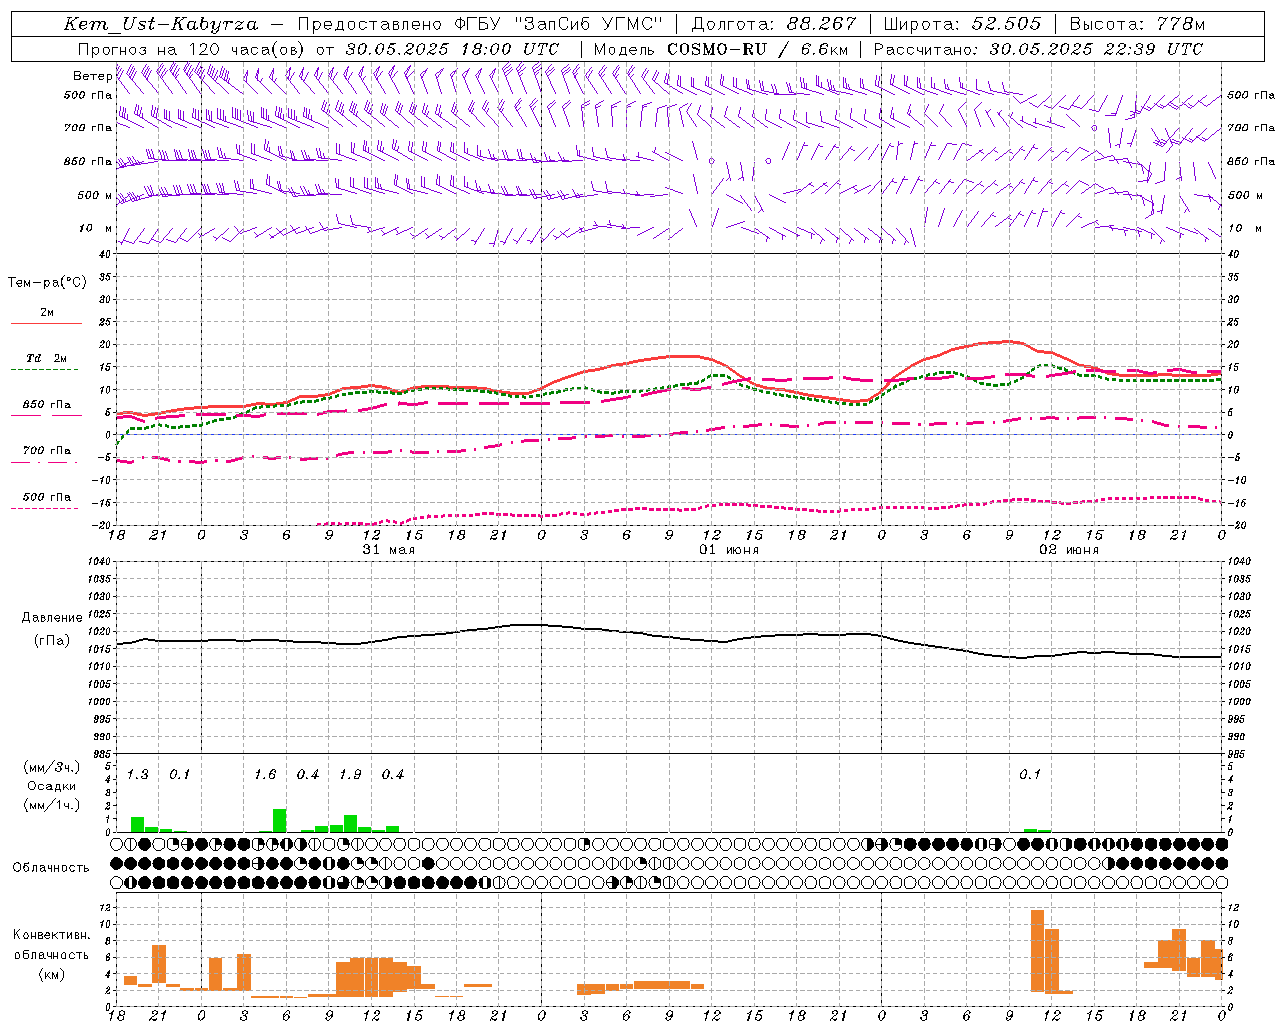The width and height of the screenshot is (1280, 1024).
Task: Click the tallest orange convective bar on 02 июня
Action: tap(1037, 950)
